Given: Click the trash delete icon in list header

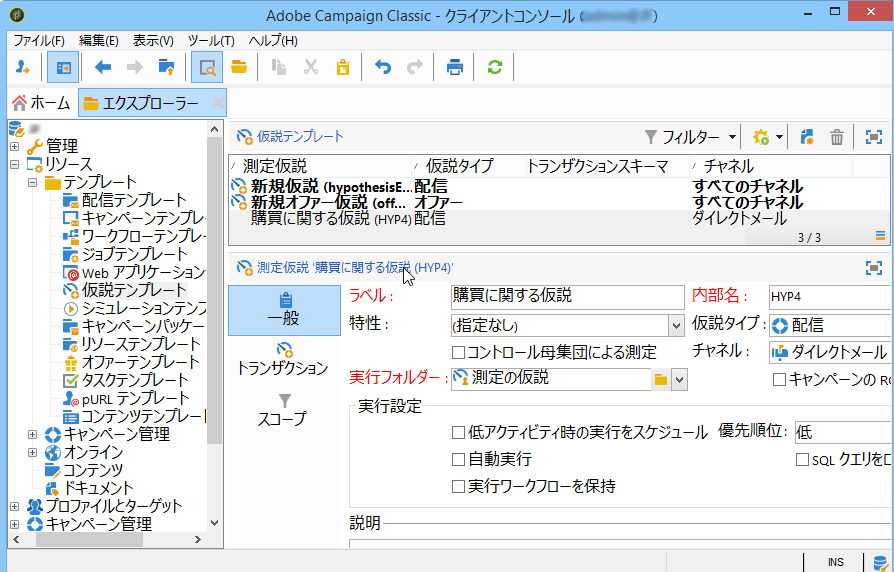Looking at the screenshot, I should (x=836, y=137).
